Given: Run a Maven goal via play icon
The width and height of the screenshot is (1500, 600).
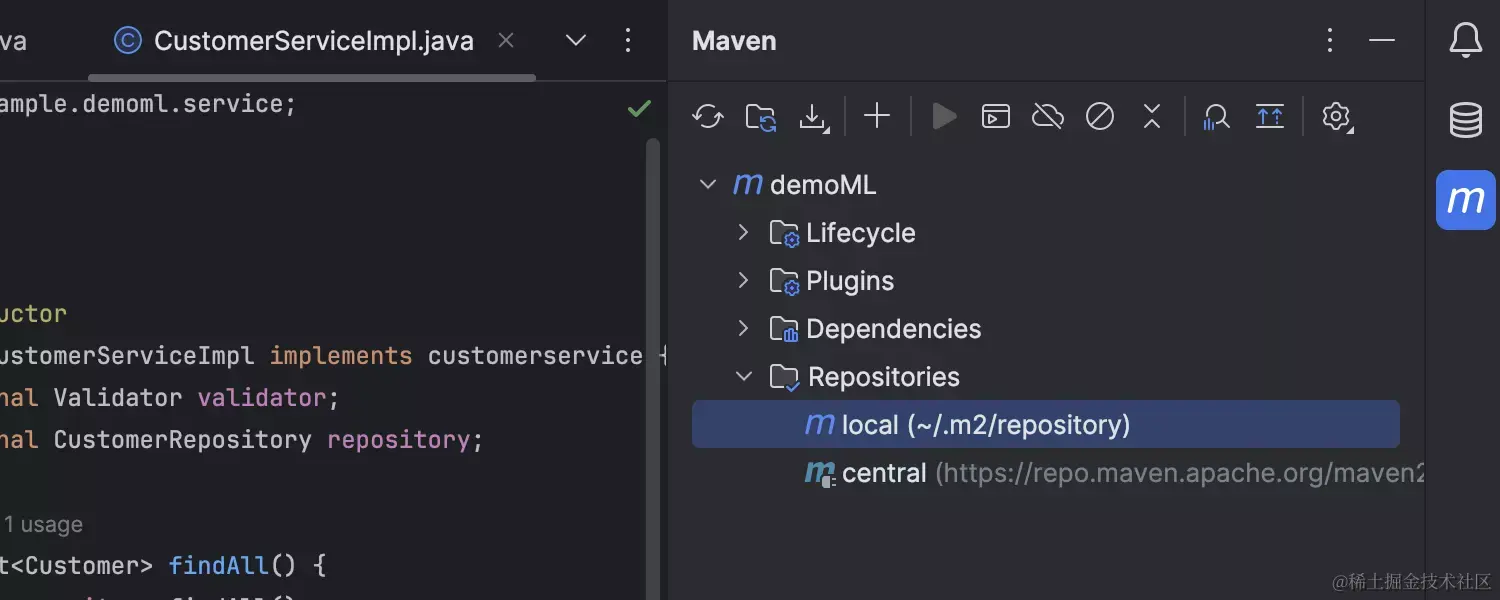Looking at the screenshot, I should coord(944,116).
